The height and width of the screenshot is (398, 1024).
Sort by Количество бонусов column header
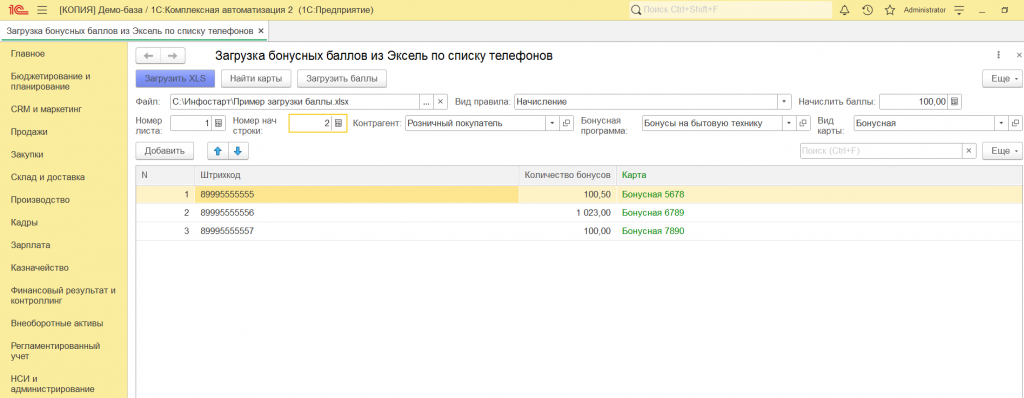tap(568, 175)
